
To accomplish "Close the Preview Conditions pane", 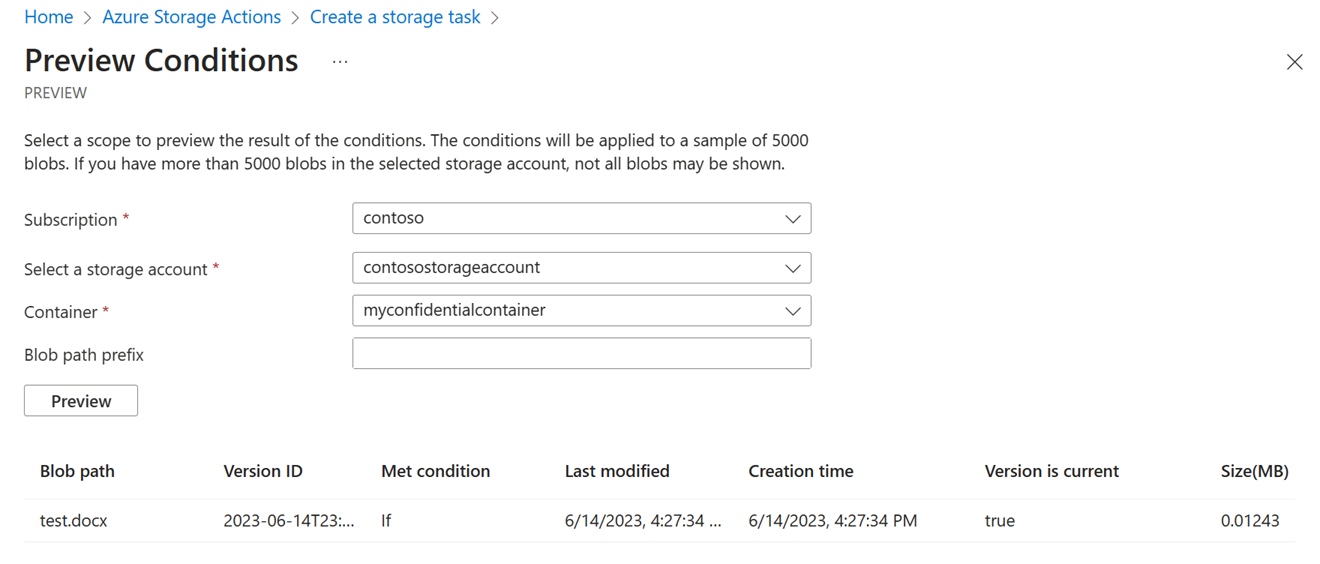I will [1294, 62].
